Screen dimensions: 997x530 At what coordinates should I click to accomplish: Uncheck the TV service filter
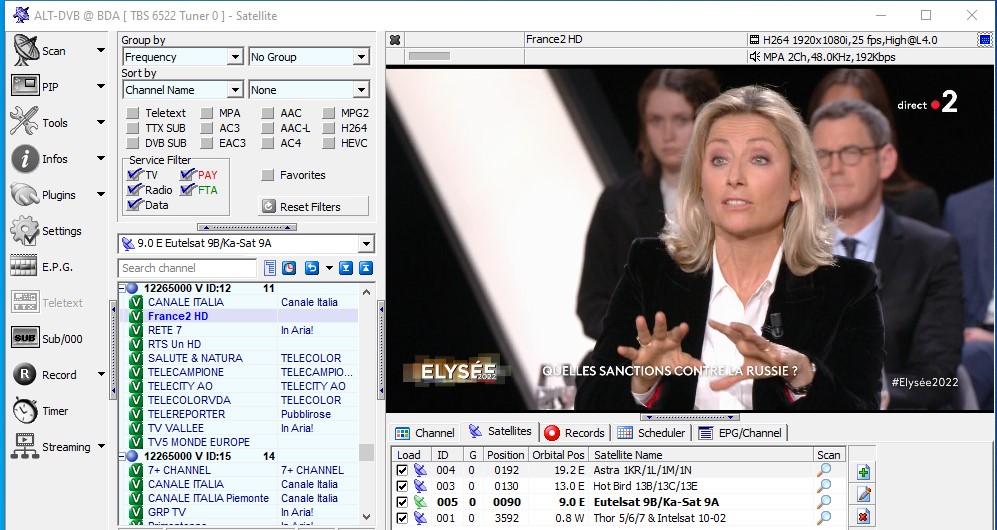pos(134,174)
